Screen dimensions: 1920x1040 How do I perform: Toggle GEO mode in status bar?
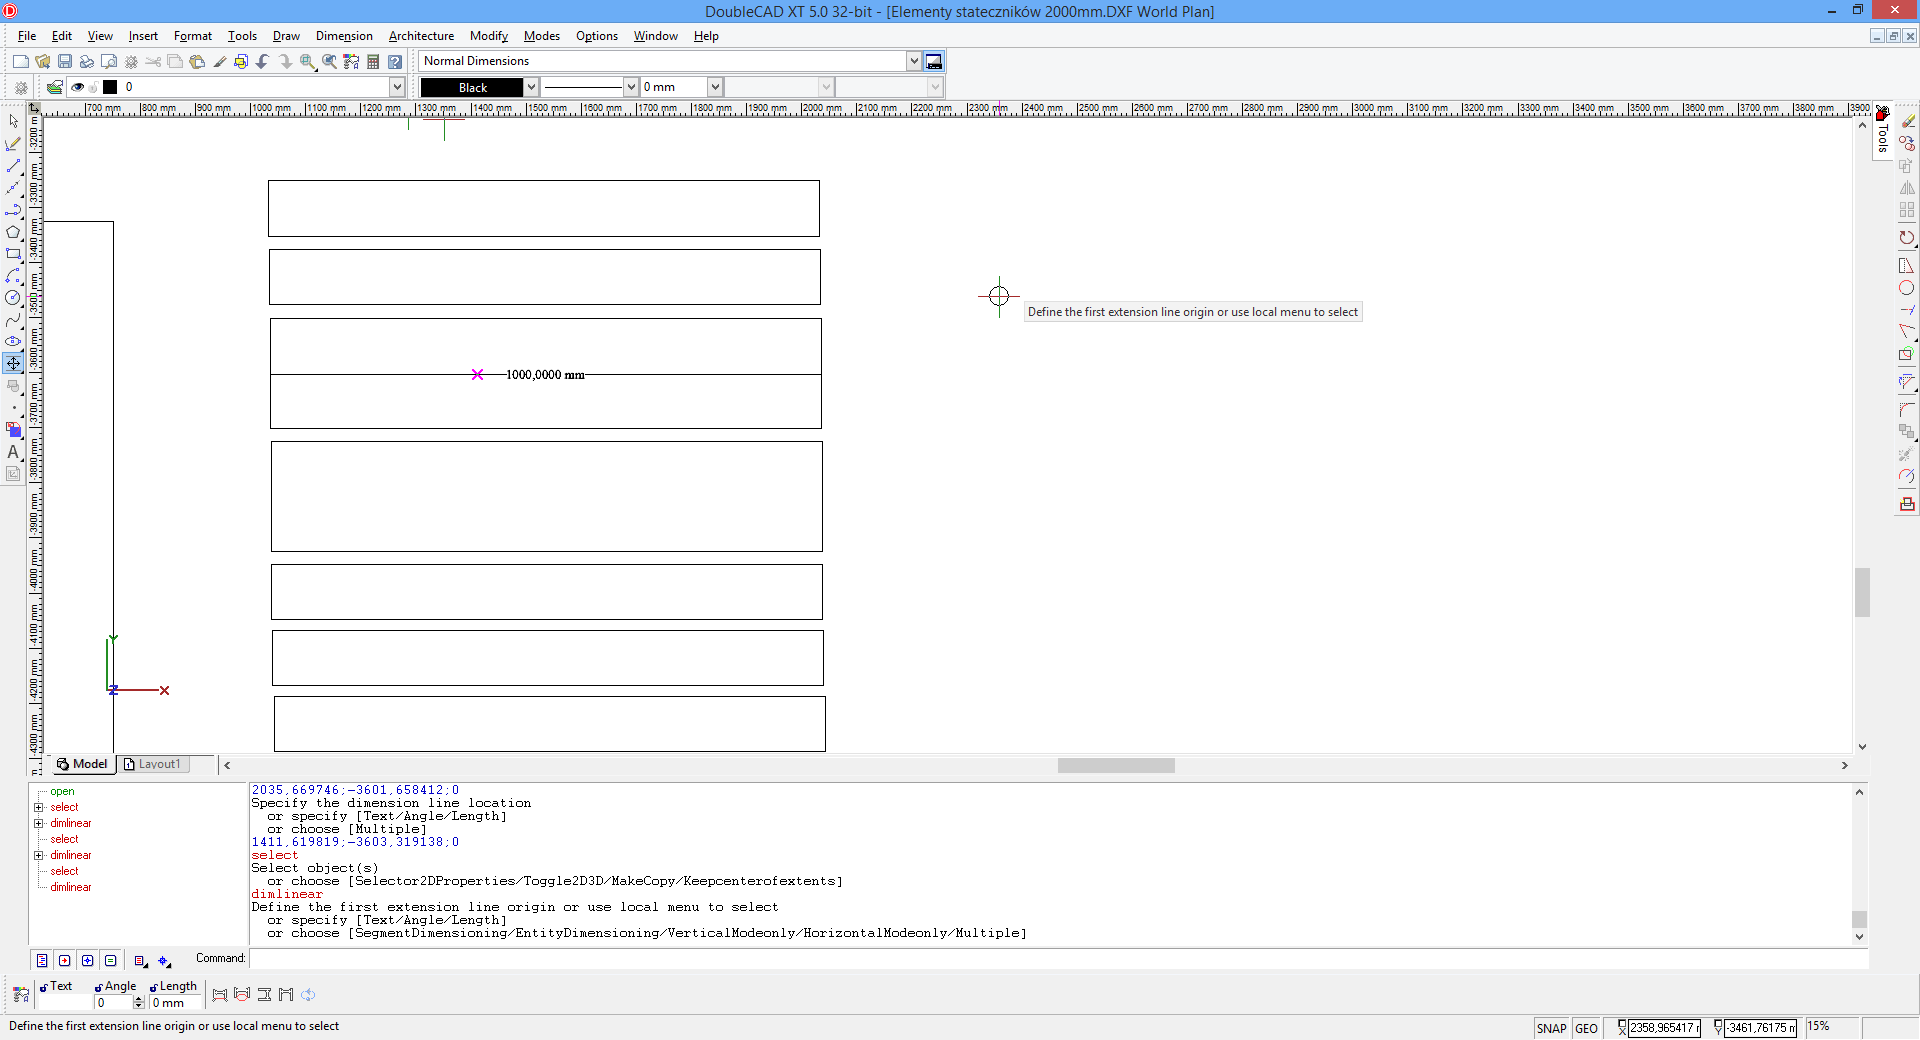1586,1028
